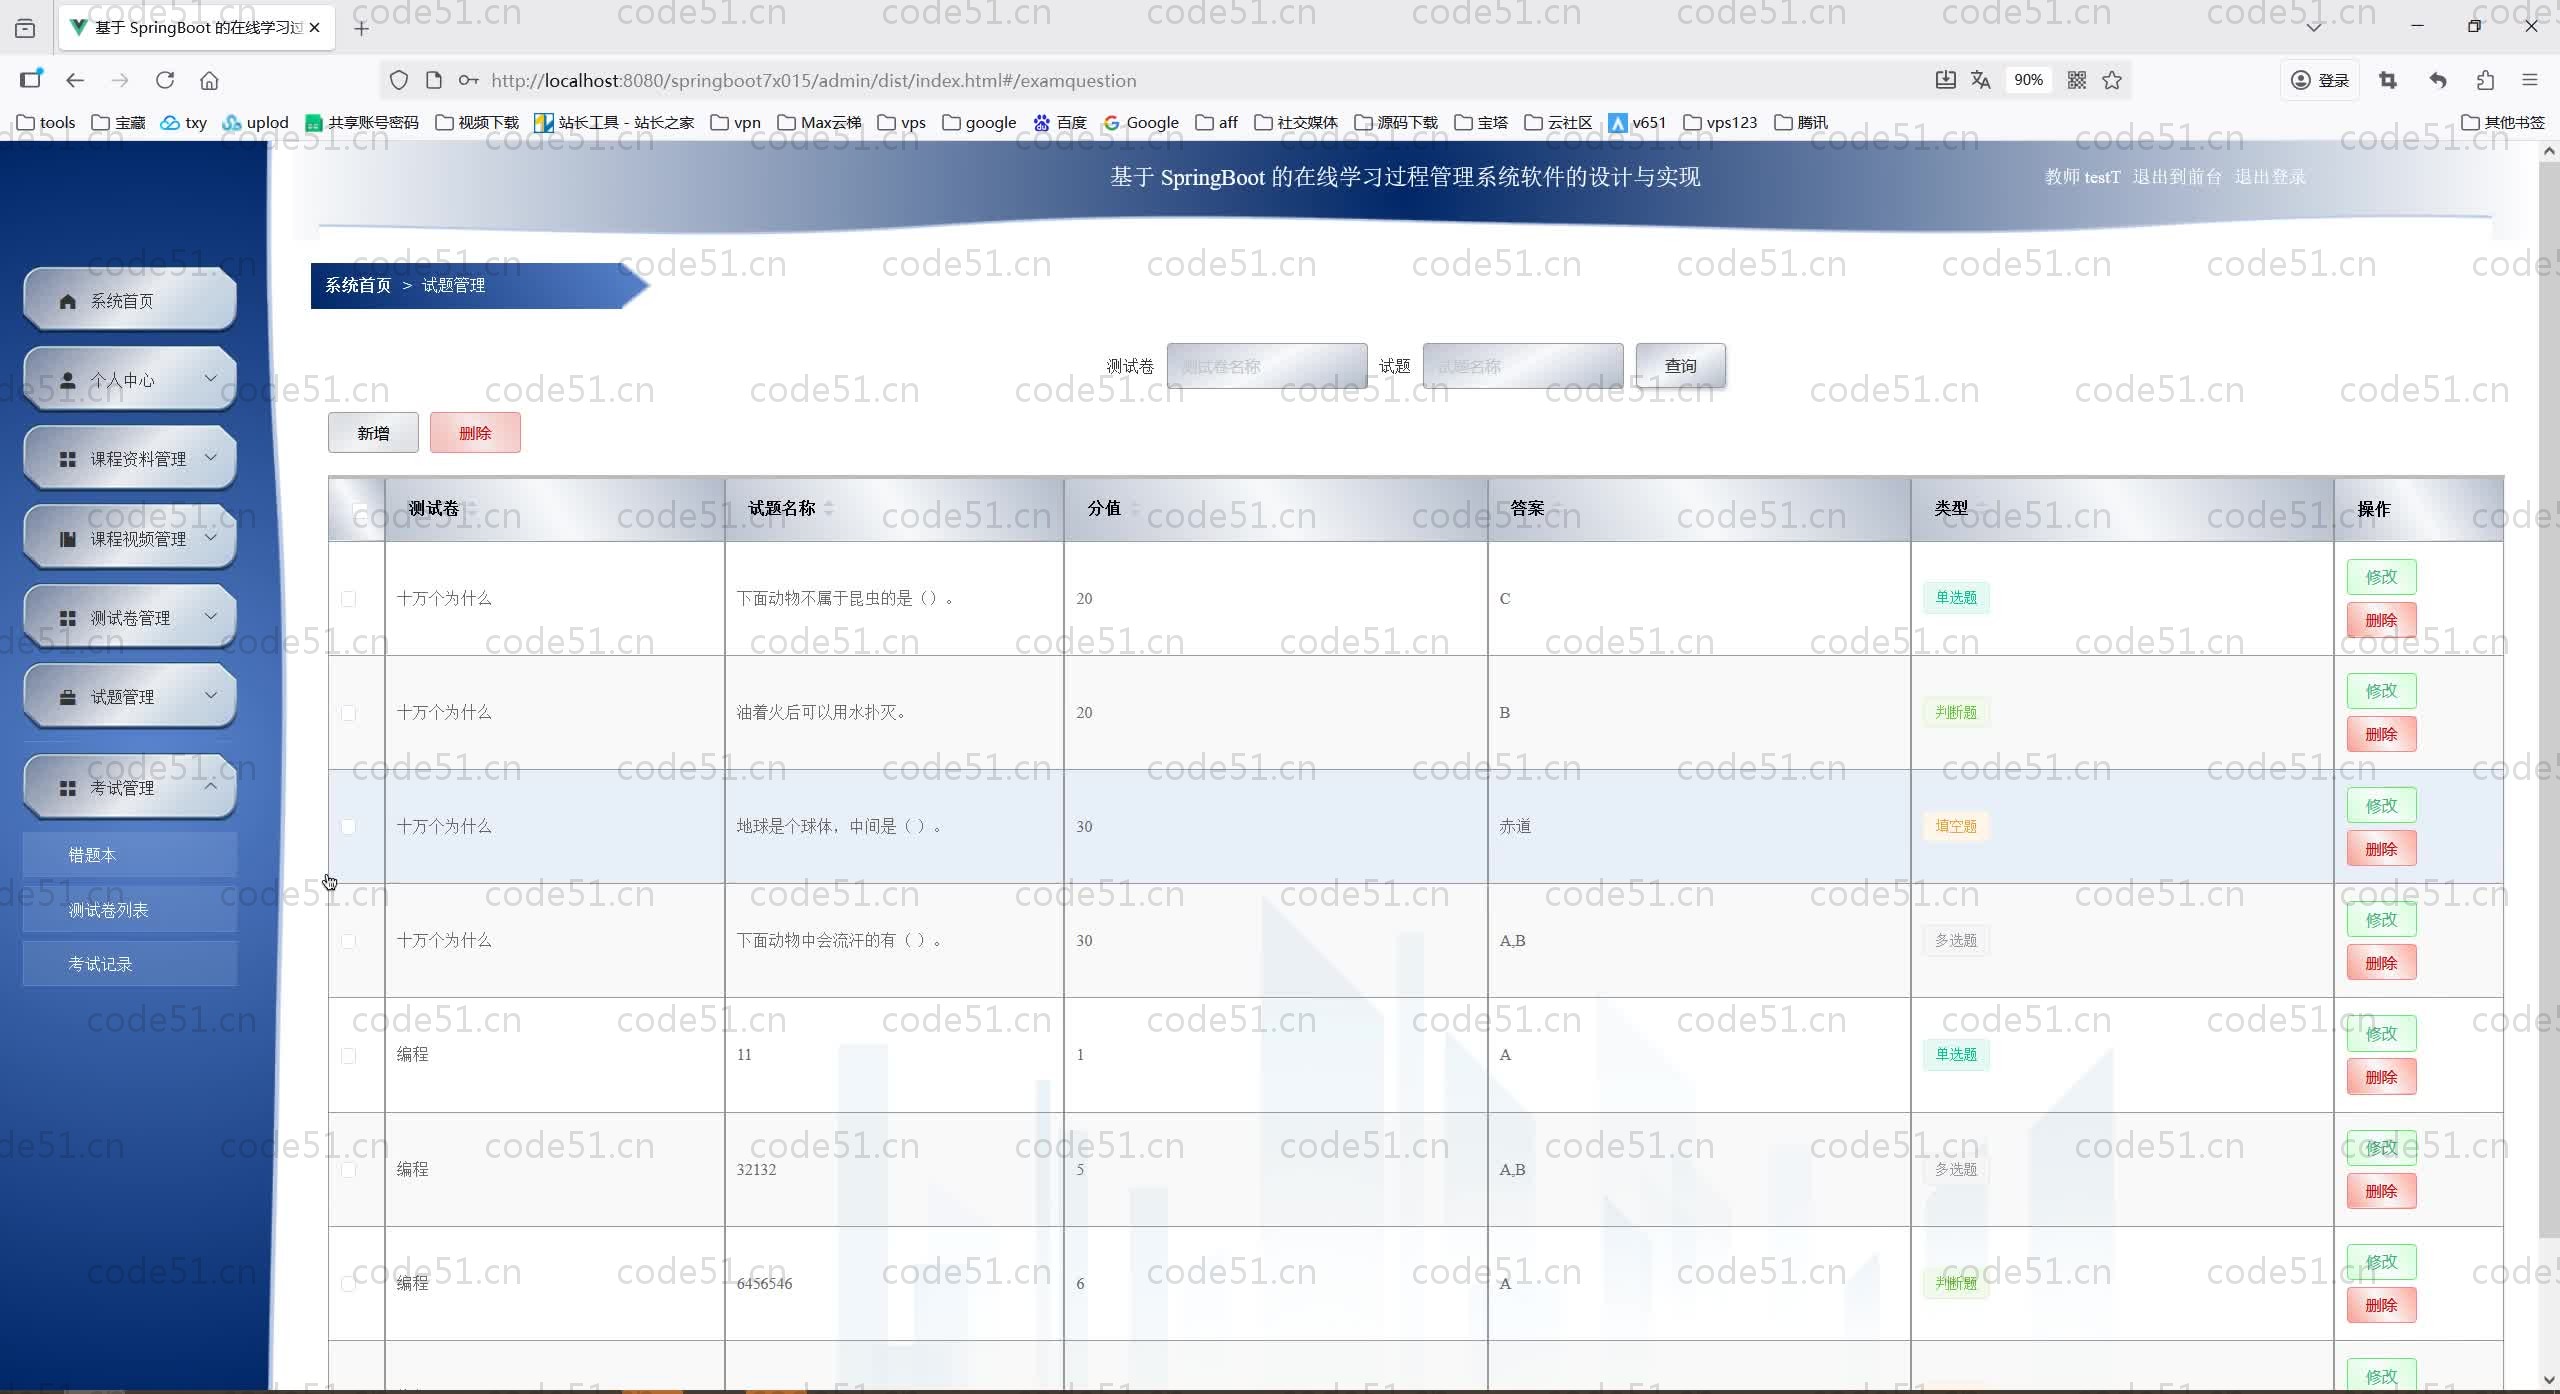
Task: Bookmark the page with the star icon
Action: pyautogui.click(x=2112, y=80)
